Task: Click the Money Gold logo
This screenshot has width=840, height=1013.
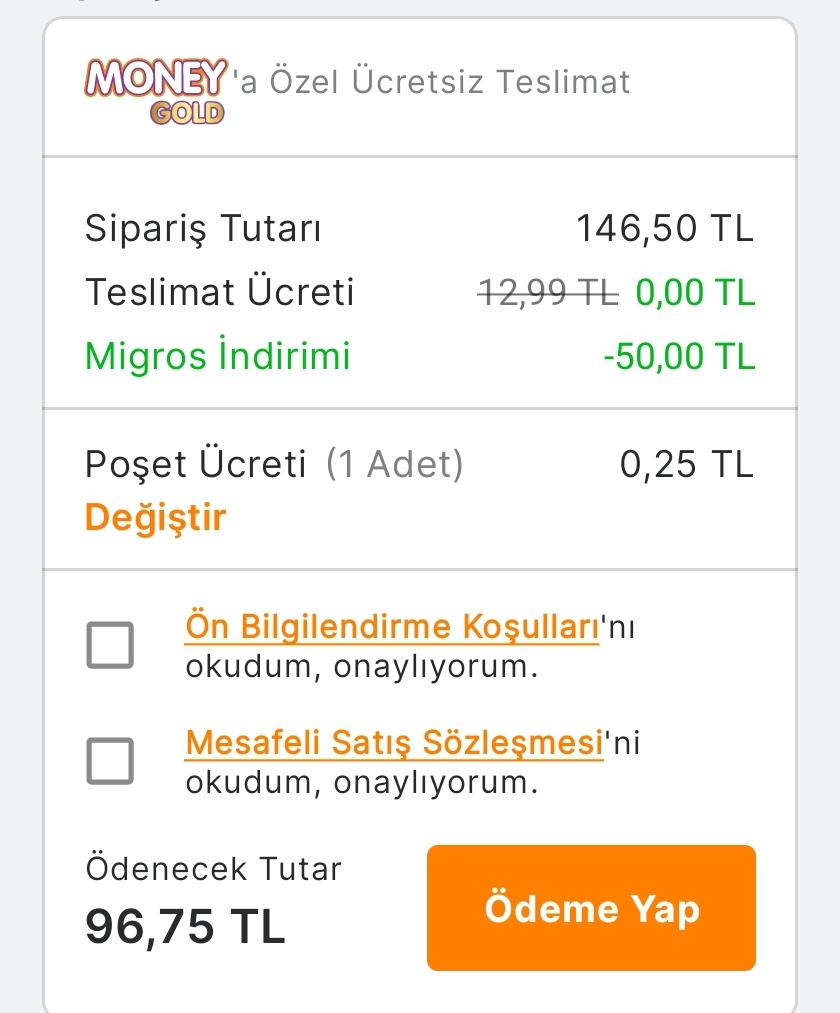Action: click(158, 90)
